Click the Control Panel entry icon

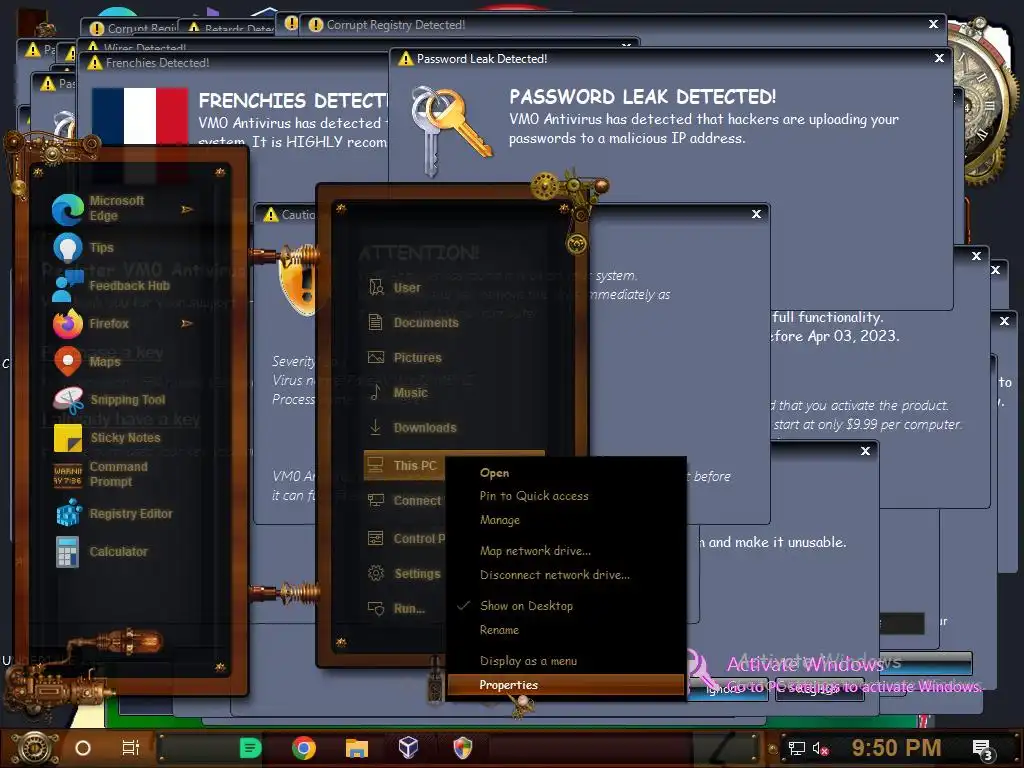coord(376,538)
